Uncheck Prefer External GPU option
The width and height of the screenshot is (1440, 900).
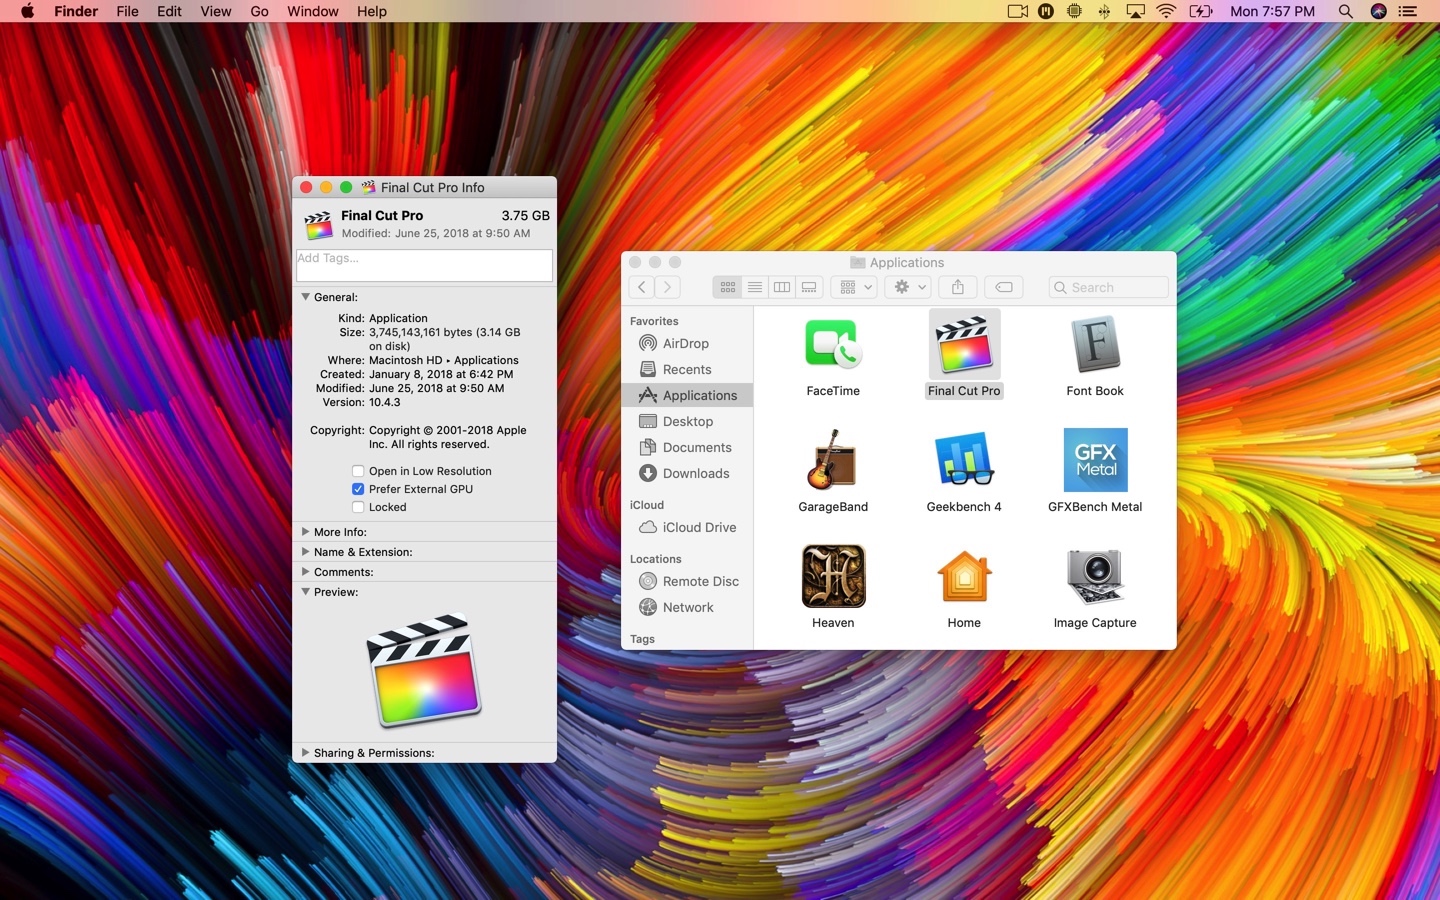(357, 489)
